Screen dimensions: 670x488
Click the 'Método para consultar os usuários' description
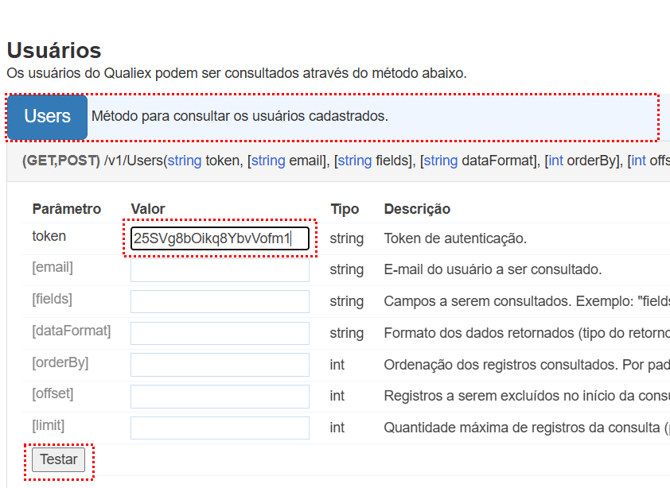pos(239,116)
